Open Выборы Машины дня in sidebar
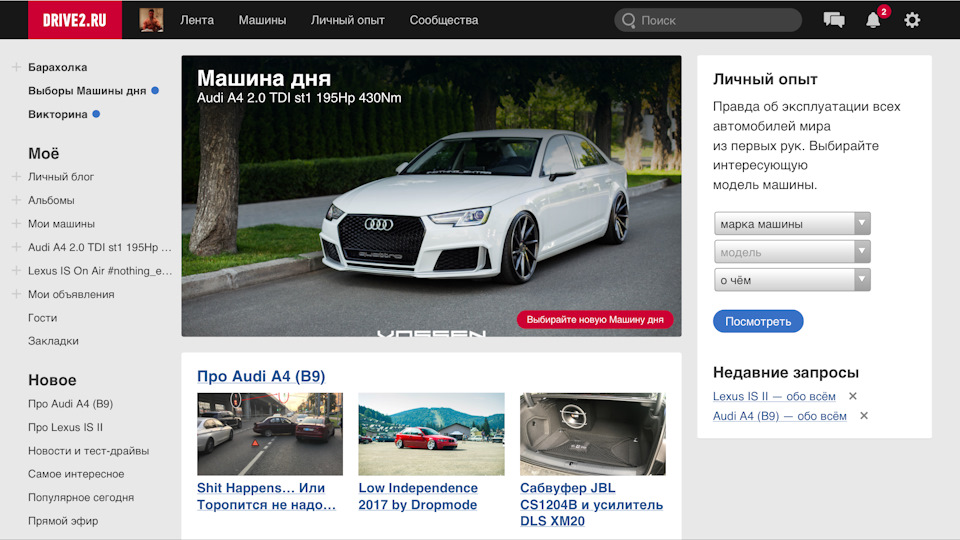Screen dimensions: 960x540 click(87, 91)
